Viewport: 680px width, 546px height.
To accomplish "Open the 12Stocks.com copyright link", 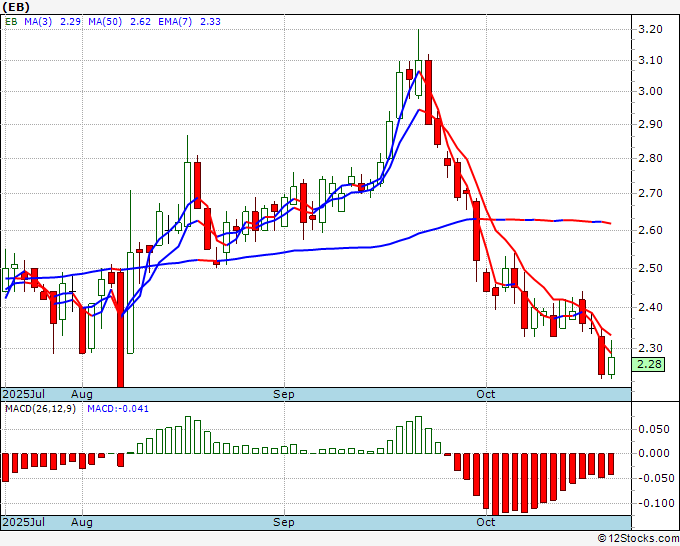I will tap(638, 539).
